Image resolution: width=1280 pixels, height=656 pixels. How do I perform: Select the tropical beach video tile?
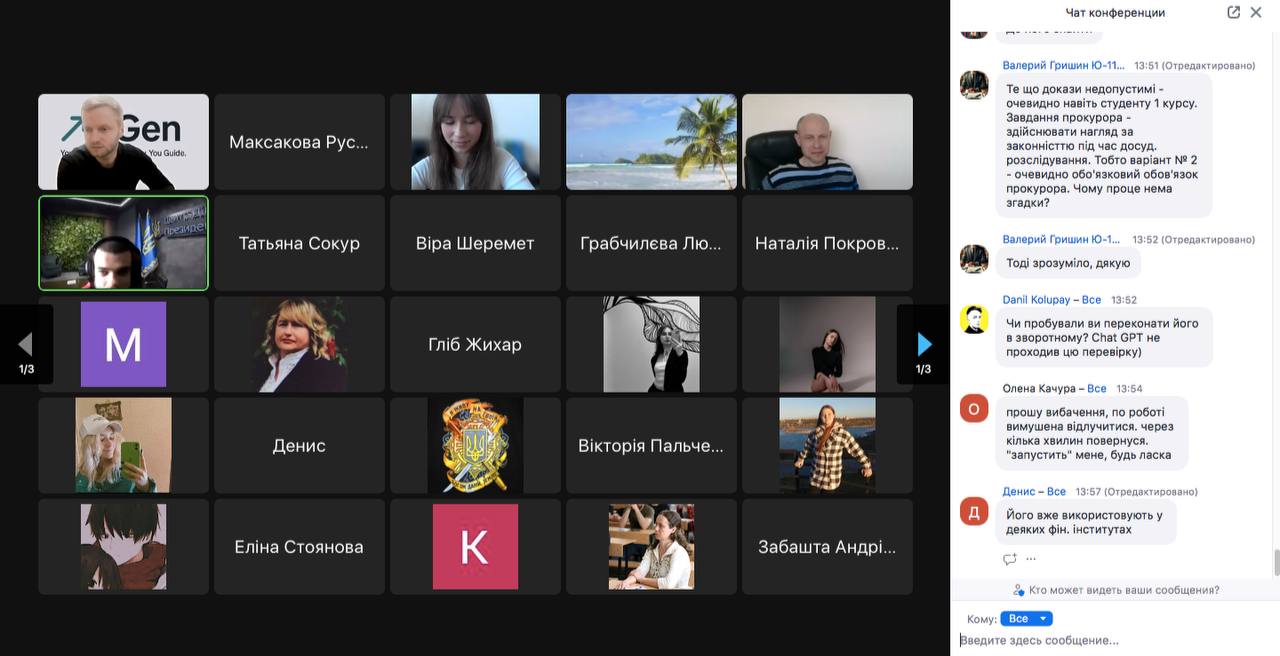(x=651, y=142)
